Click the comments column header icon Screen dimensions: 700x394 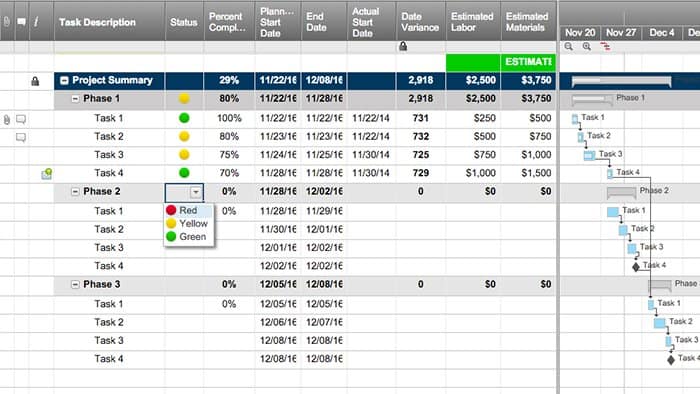point(21,21)
